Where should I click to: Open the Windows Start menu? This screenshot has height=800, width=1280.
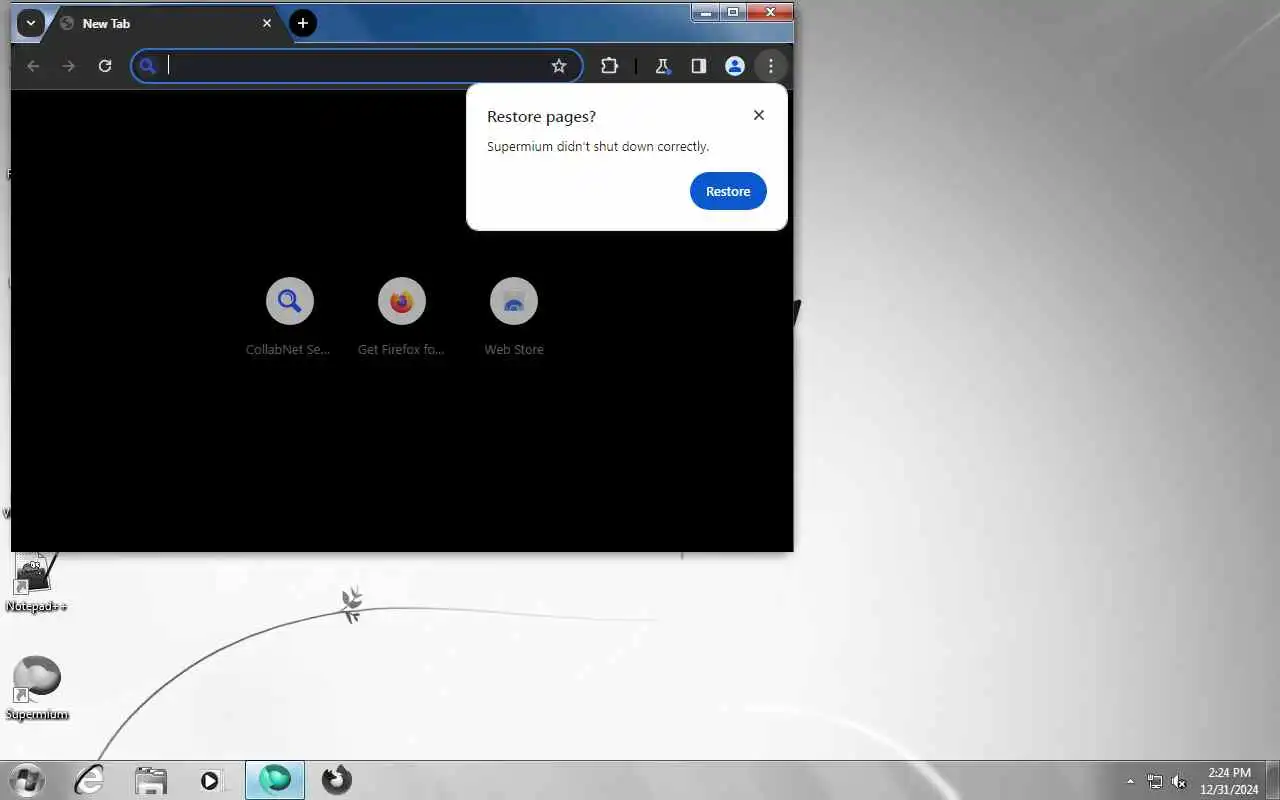(25, 780)
